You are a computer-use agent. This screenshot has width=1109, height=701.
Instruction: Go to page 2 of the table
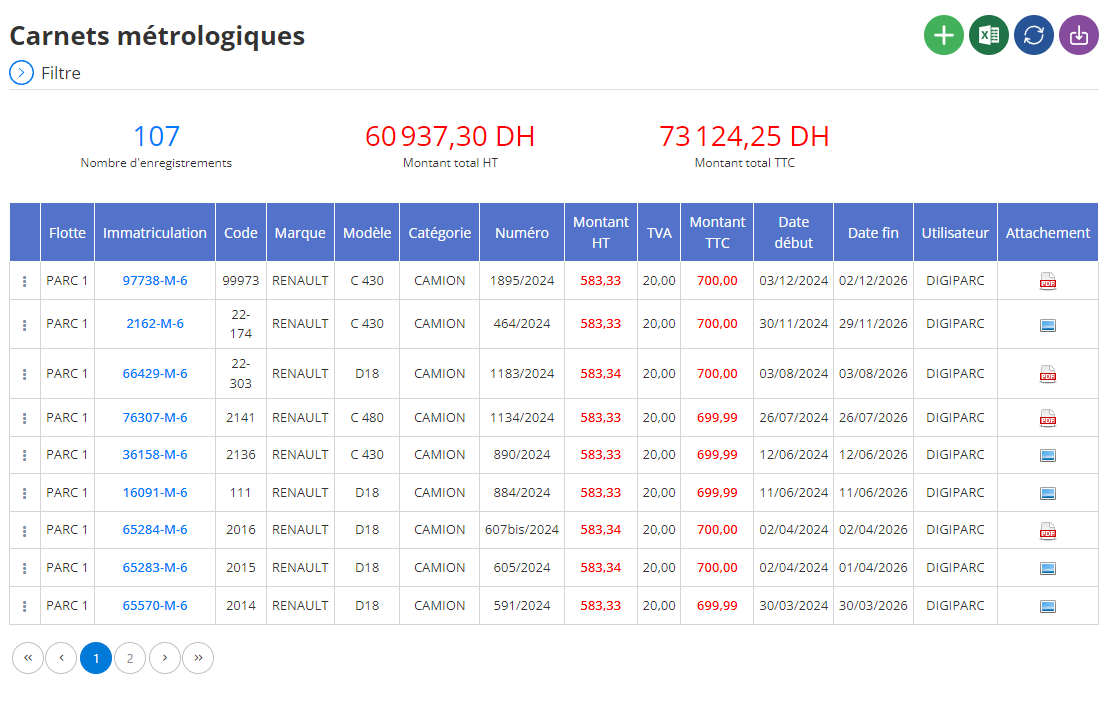click(130, 658)
